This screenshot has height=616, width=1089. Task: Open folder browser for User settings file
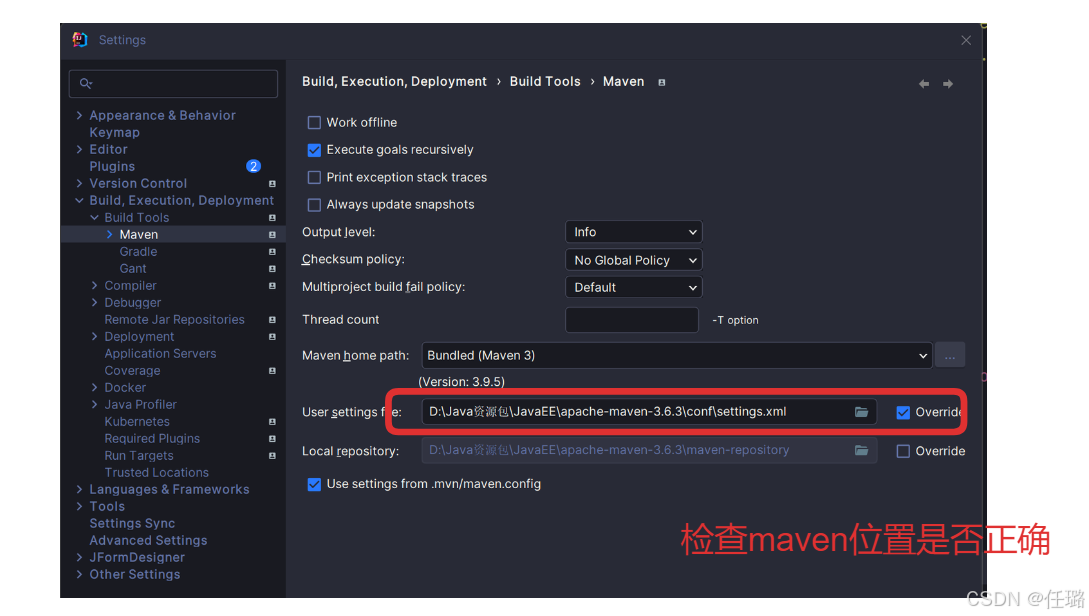861,412
